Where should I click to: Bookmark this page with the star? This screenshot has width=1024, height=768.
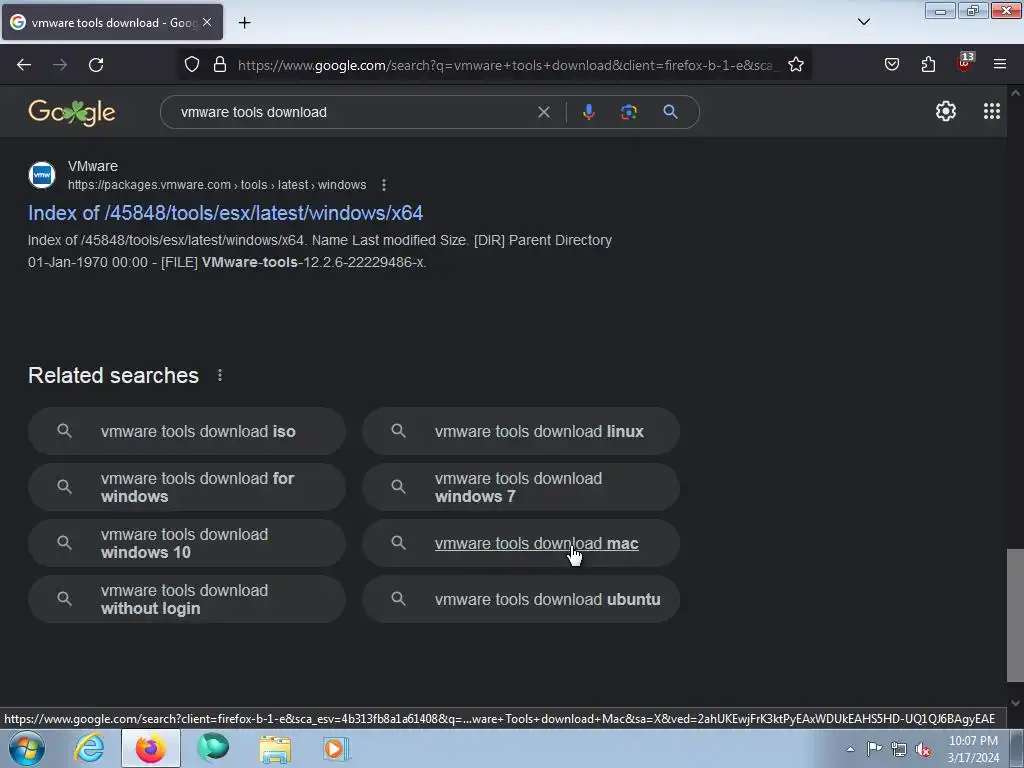pos(795,65)
